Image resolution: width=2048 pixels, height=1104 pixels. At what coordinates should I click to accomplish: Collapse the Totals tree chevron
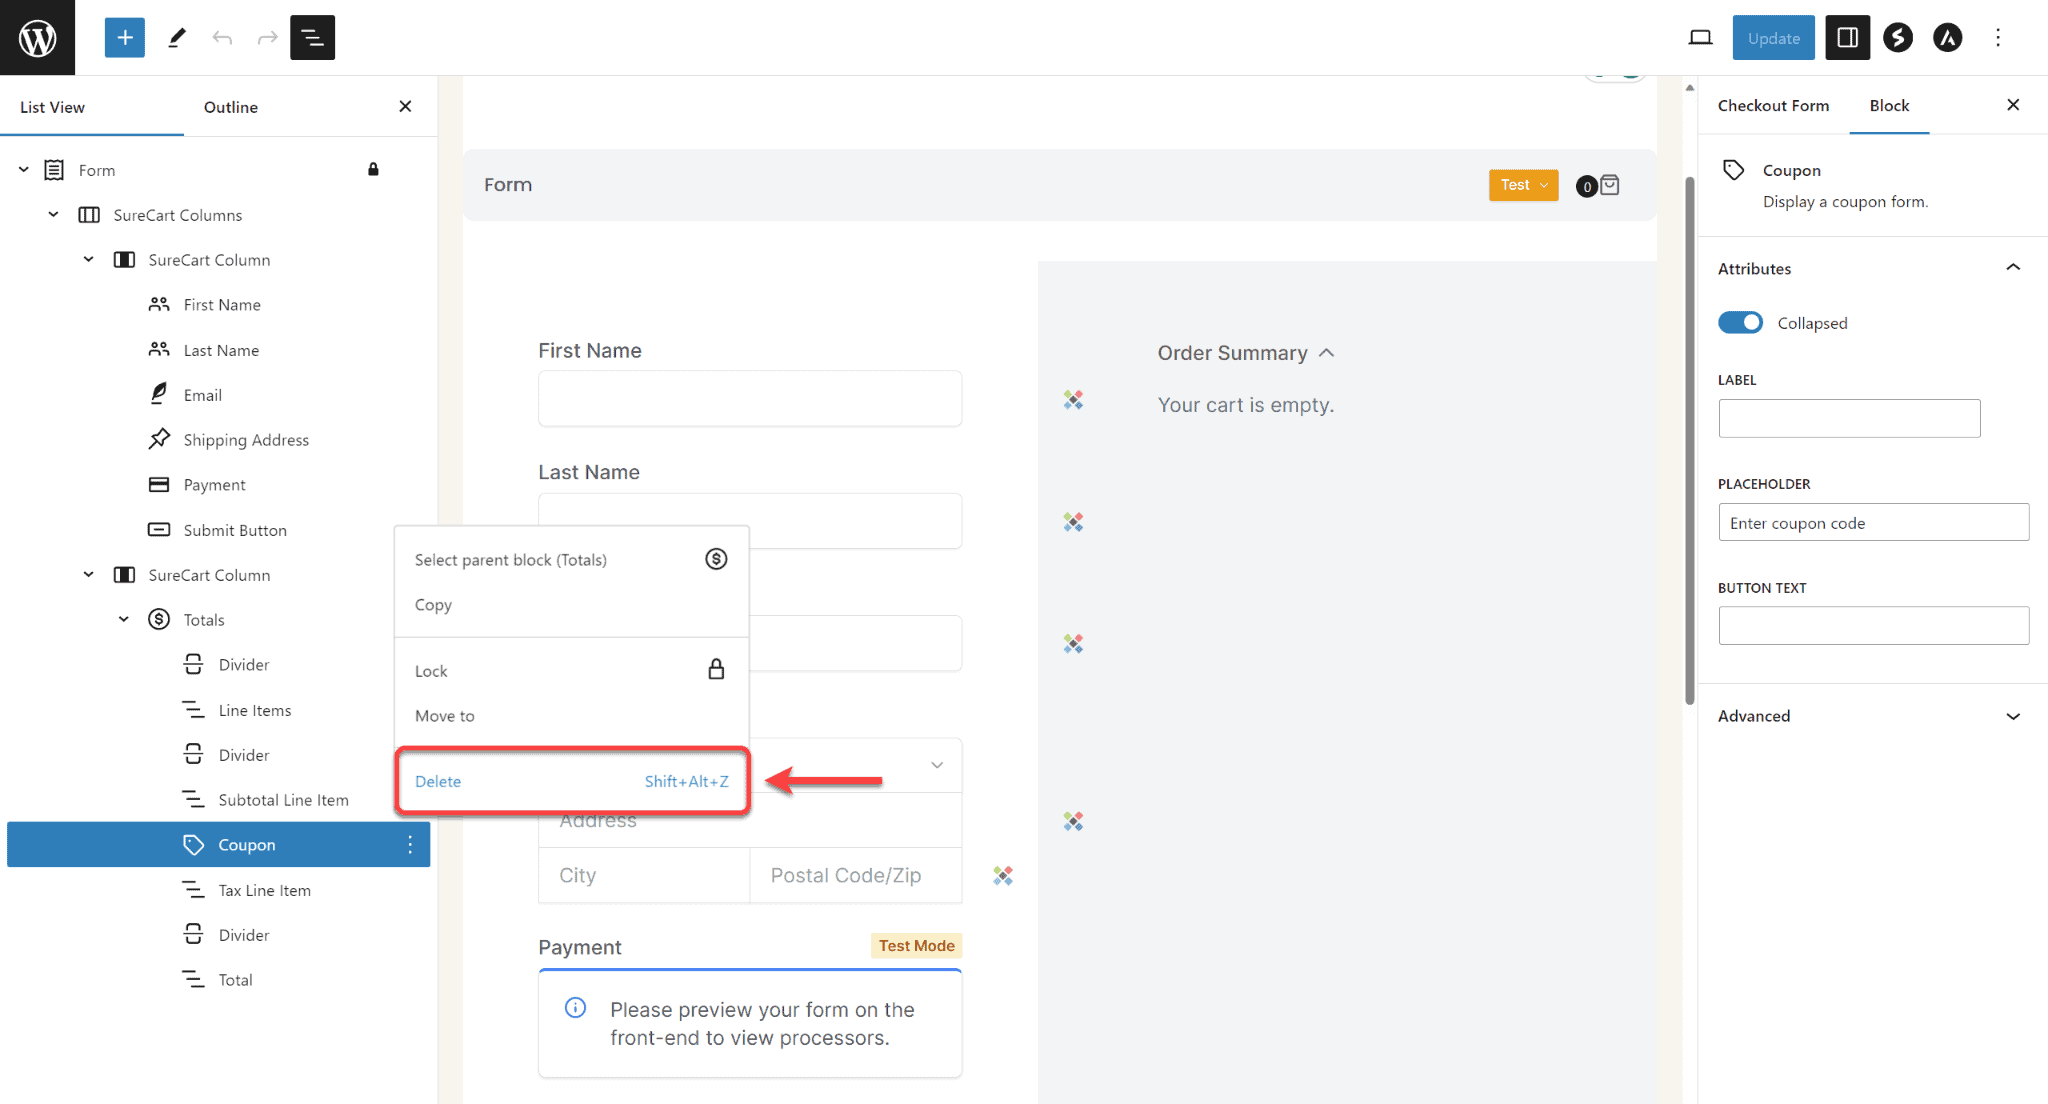[123, 619]
